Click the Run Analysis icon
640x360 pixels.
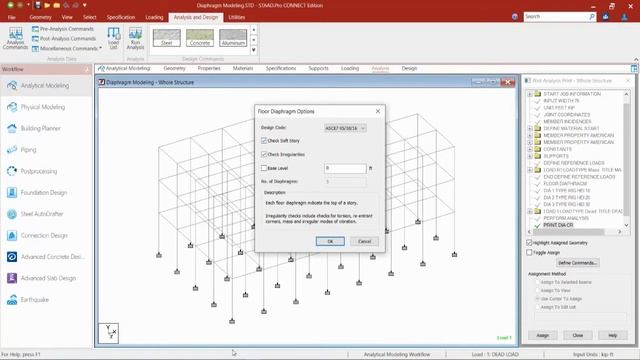pos(135,38)
